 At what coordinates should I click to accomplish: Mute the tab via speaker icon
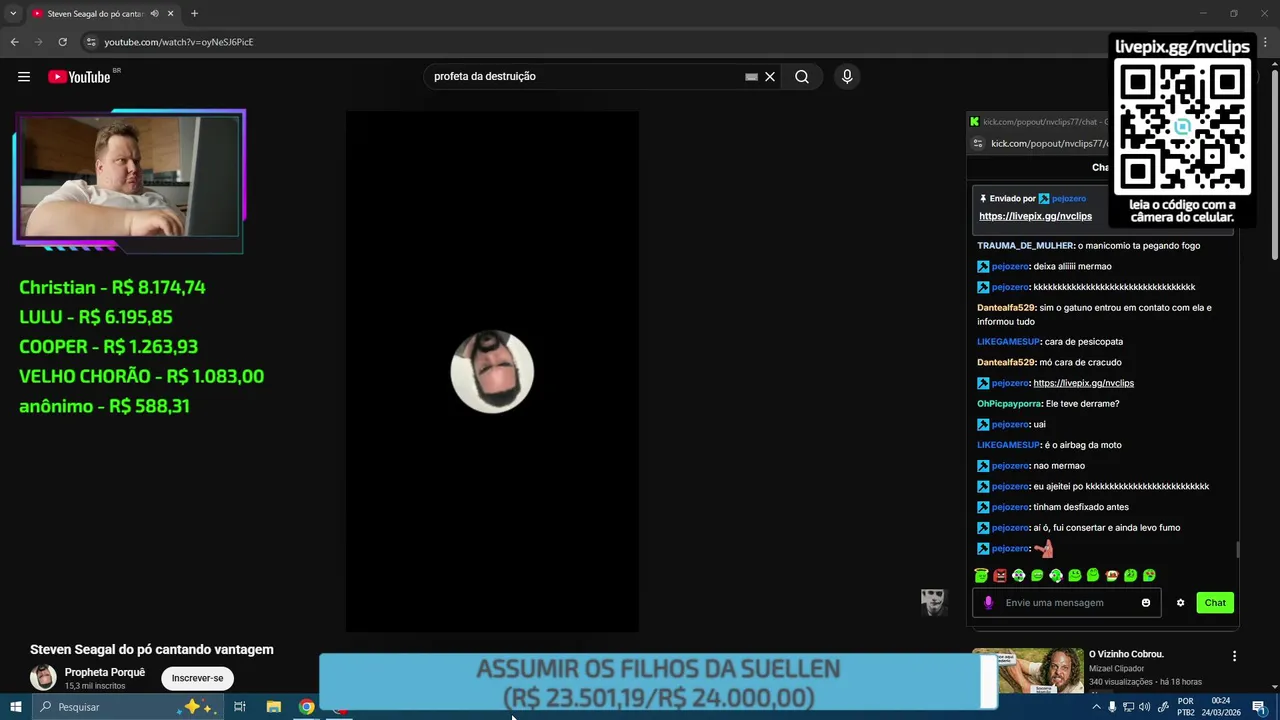pos(154,14)
